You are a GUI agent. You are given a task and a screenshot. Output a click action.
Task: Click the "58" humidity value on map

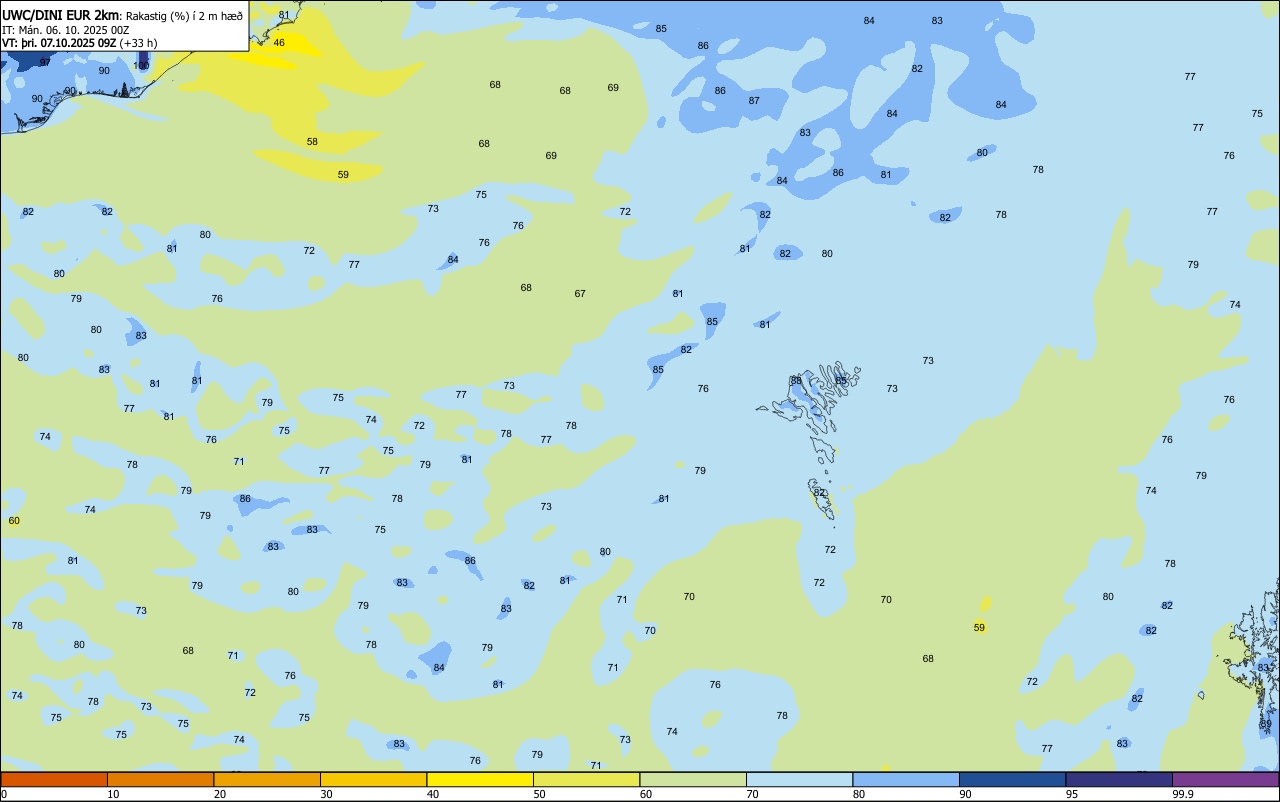312,142
